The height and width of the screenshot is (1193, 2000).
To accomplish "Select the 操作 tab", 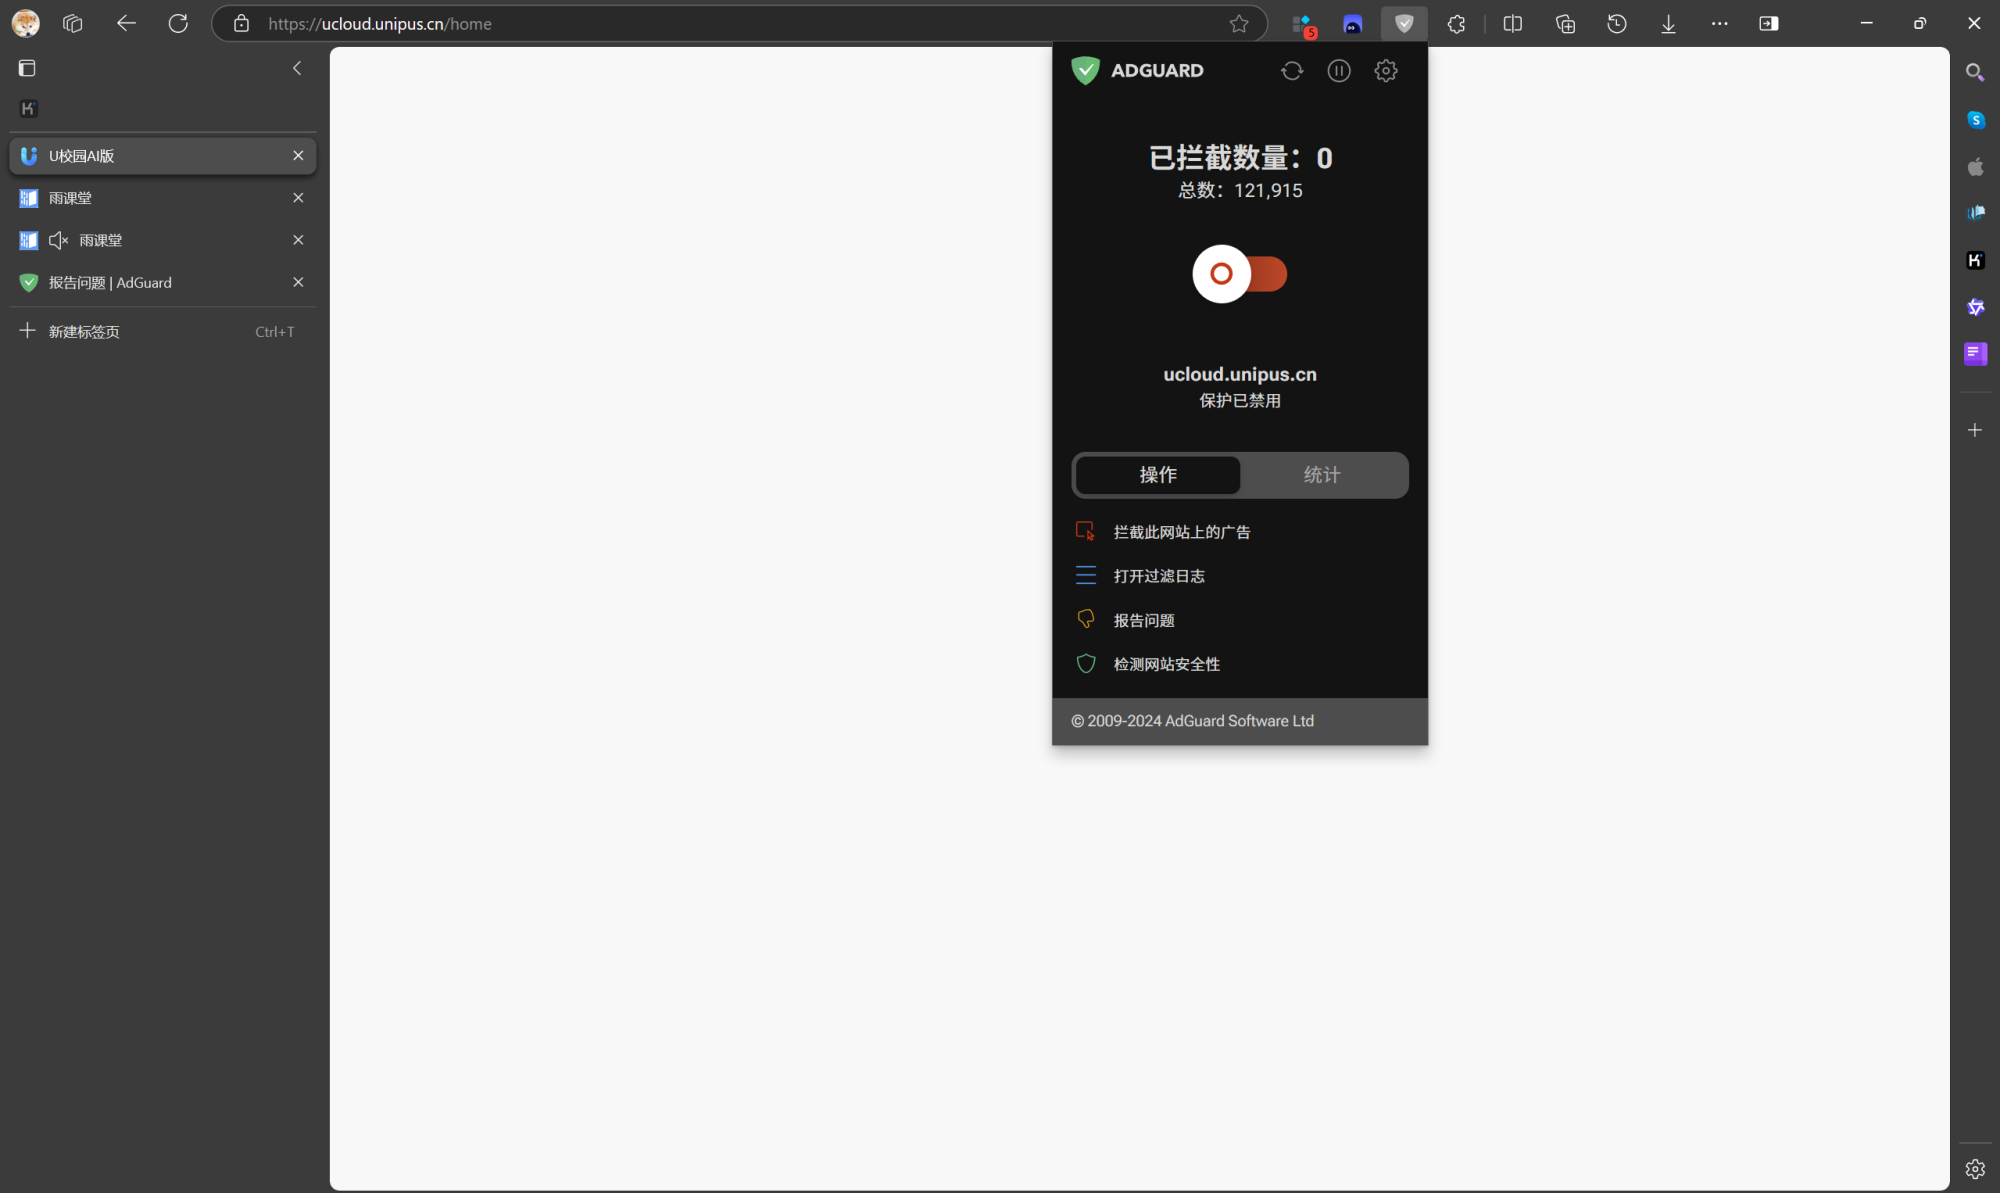I will coord(1158,475).
